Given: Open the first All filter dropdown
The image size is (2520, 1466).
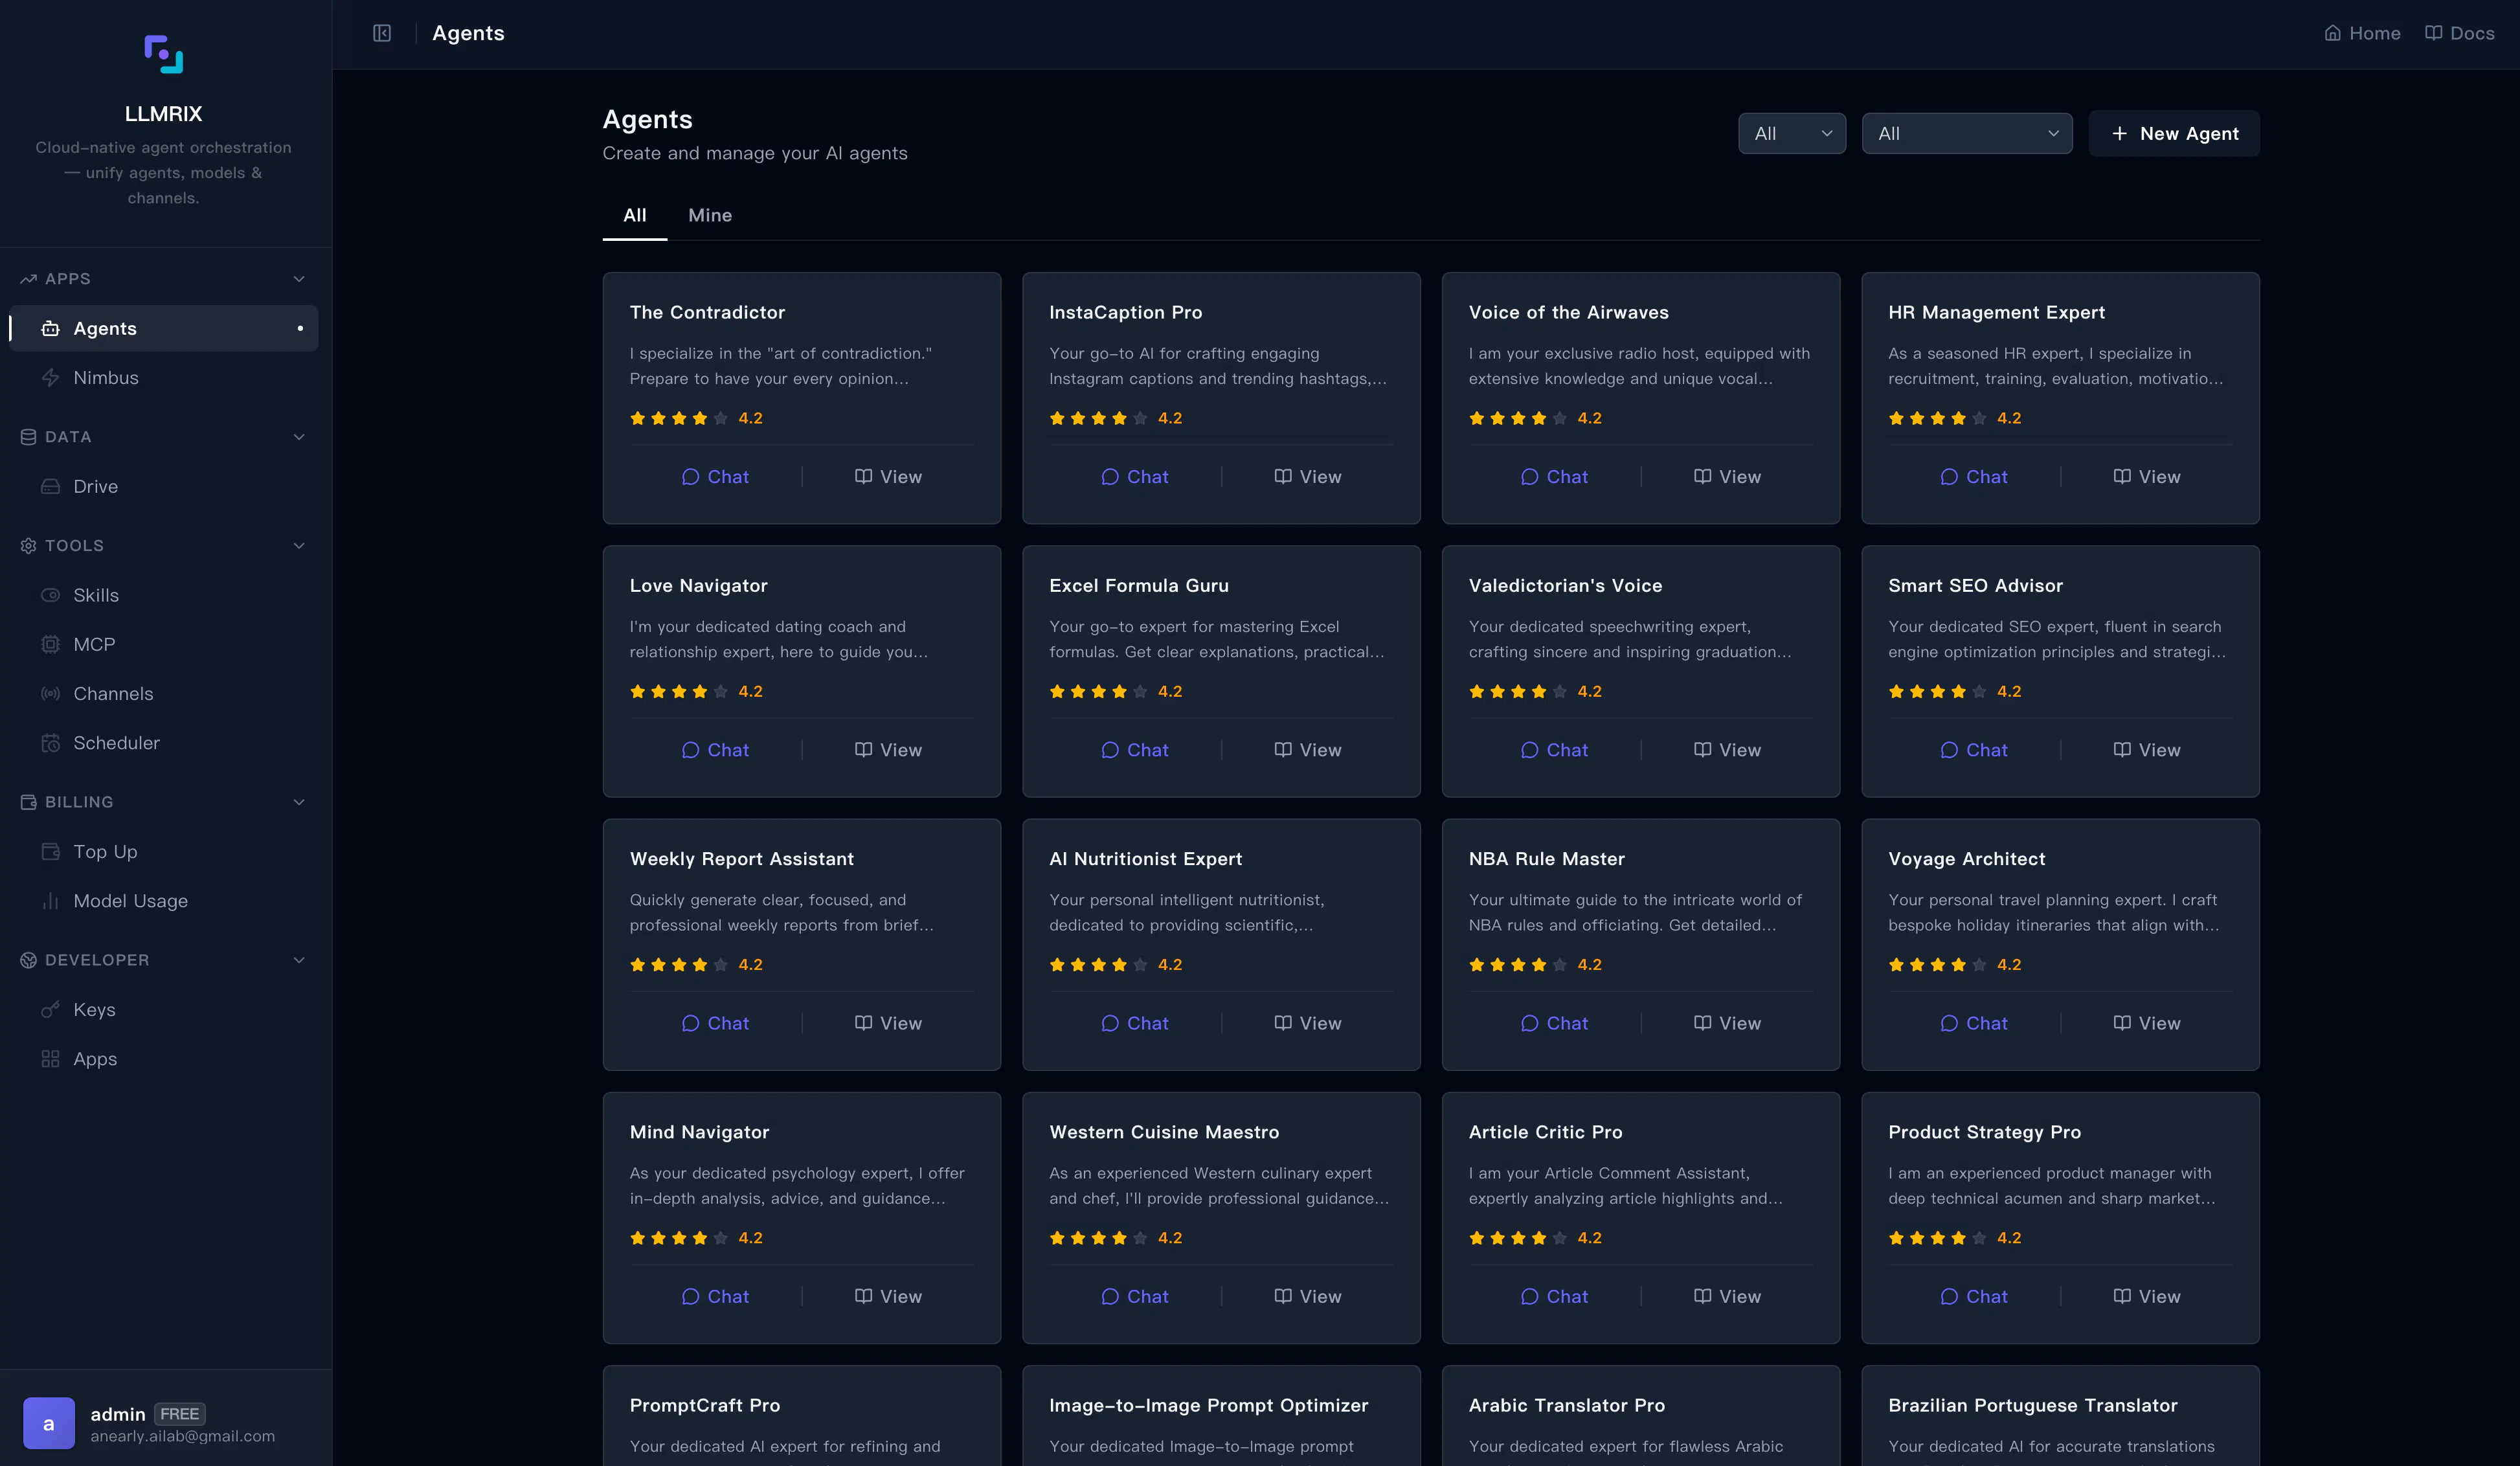Looking at the screenshot, I should click(1791, 133).
